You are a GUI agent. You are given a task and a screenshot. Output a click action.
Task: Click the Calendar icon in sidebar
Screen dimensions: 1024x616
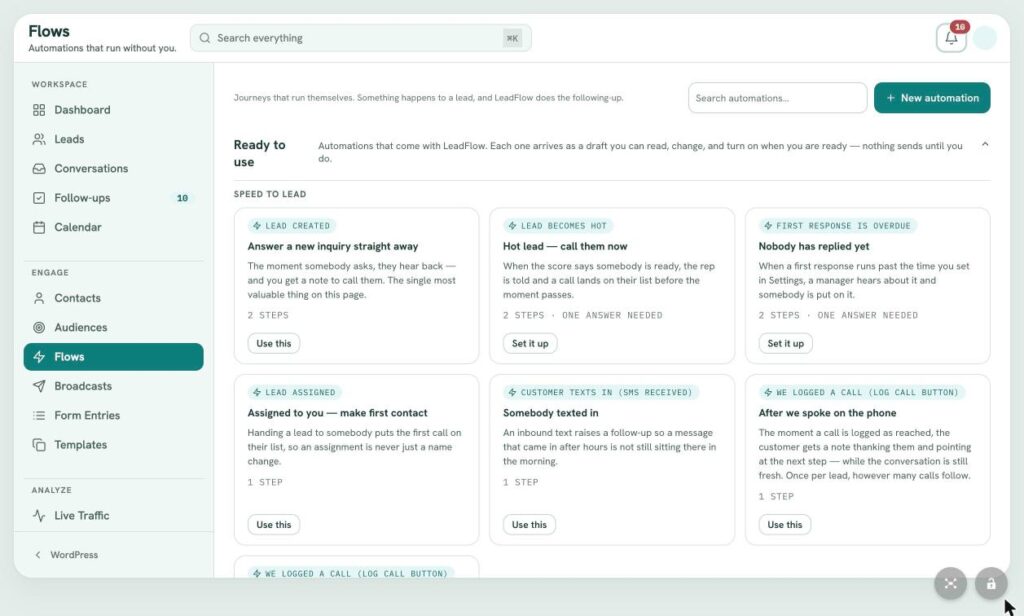pos(39,227)
